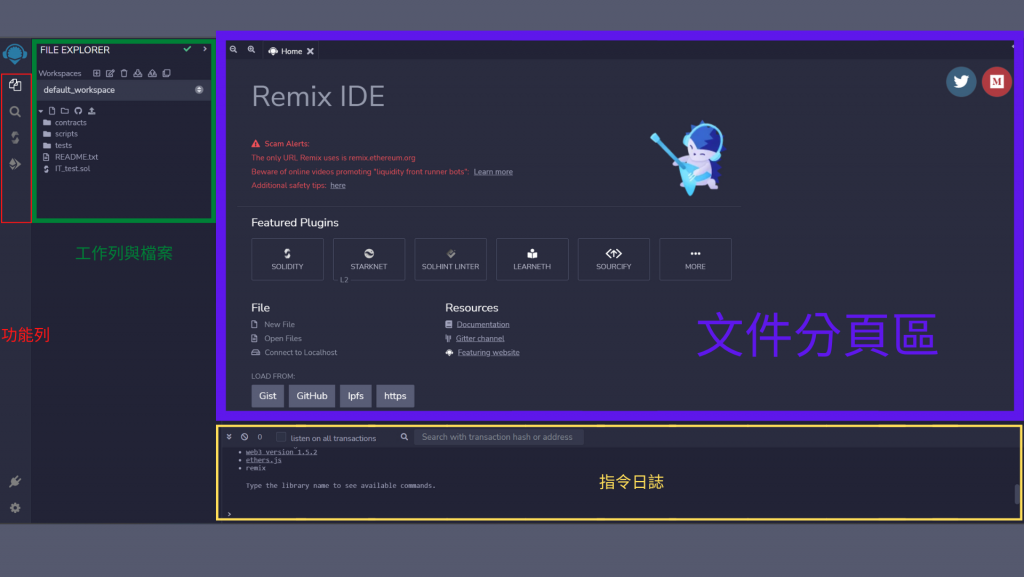
Task: Close the Home tab
Action: click(x=310, y=51)
